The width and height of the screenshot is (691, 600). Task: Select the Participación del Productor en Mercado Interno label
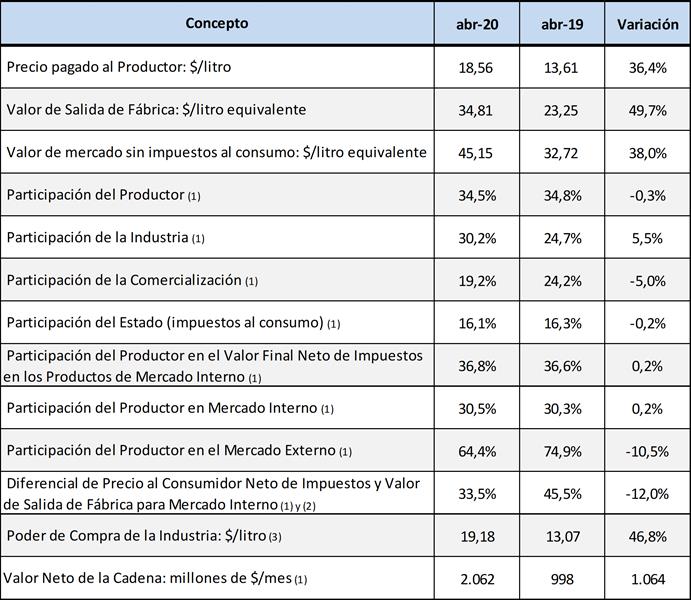pos(170,408)
